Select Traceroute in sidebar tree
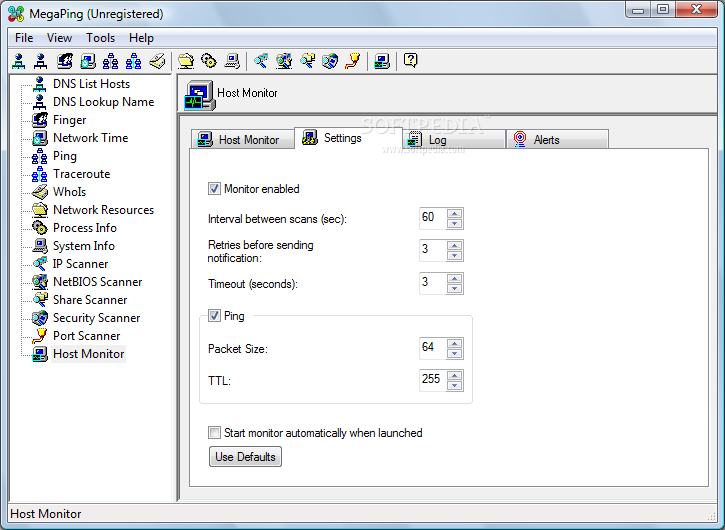Screen dimensions: 725x530 [81, 174]
